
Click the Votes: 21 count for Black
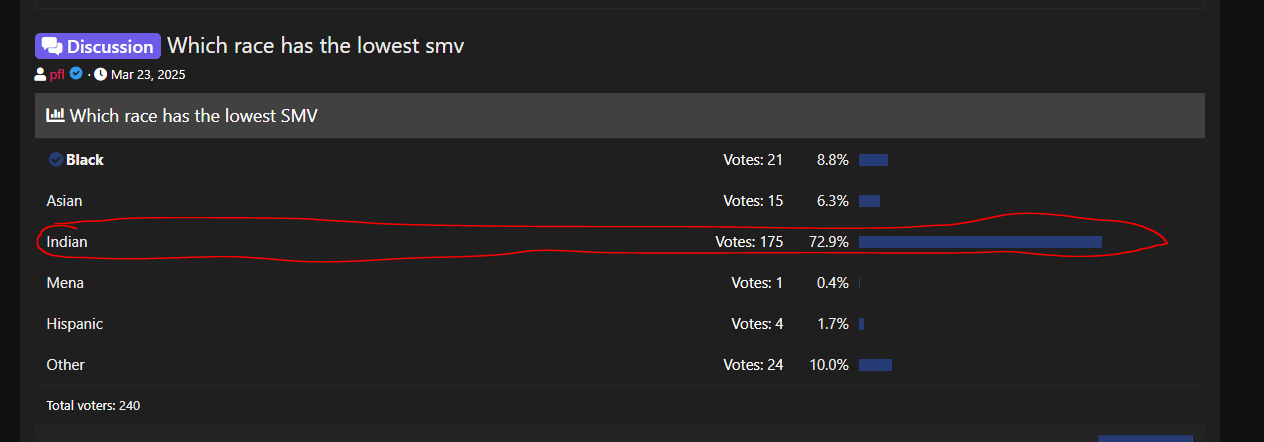(x=753, y=160)
